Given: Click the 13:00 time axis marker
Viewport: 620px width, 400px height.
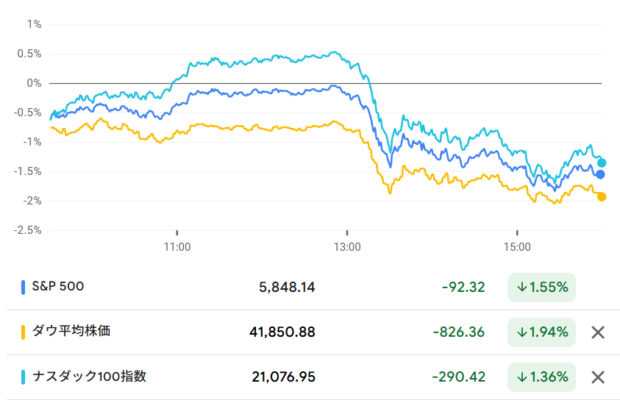Looking at the screenshot, I should pyautogui.click(x=347, y=247).
